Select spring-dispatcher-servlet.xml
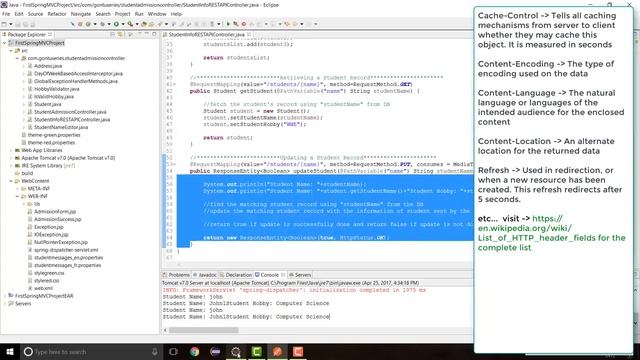The height and width of the screenshot is (360, 640). [66, 250]
